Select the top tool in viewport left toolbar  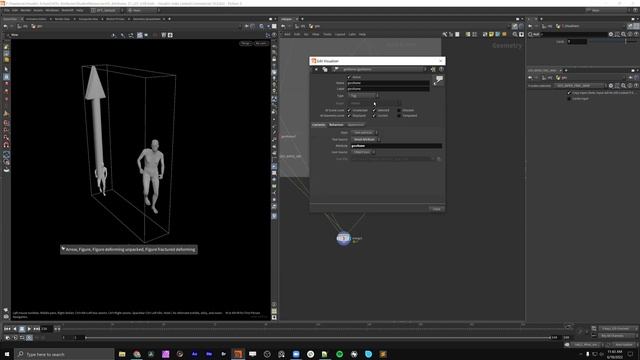6,47
